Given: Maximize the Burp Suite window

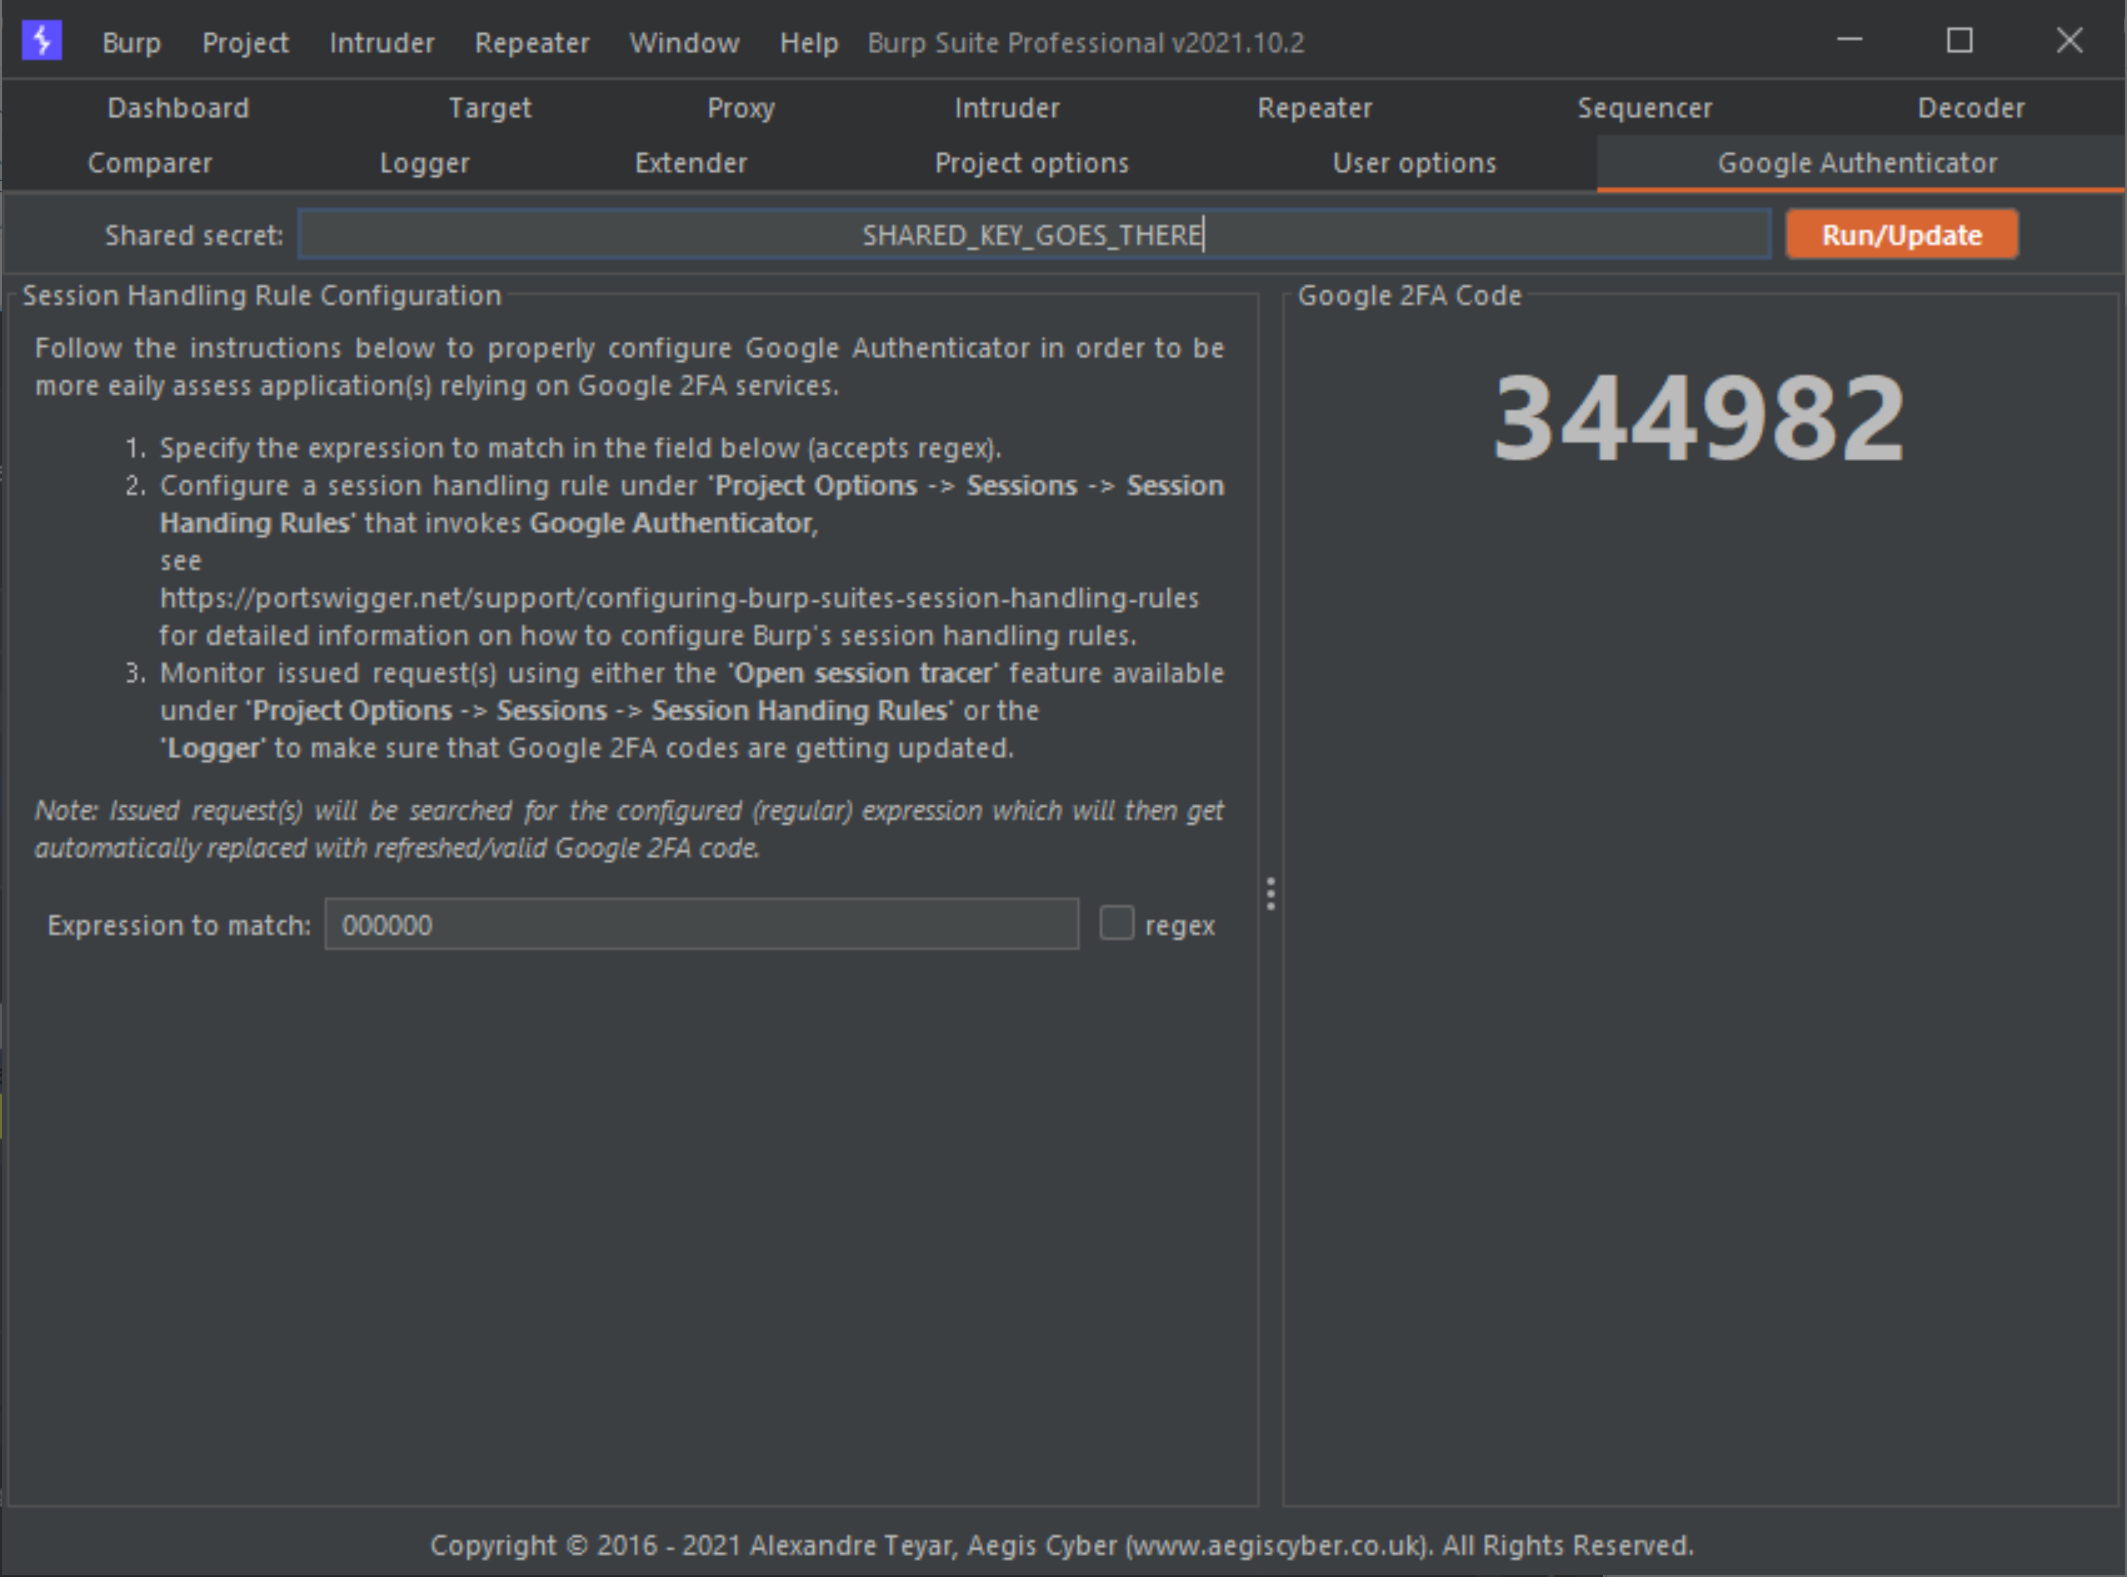Looking at the screenshot, I should pos(1959,41).
